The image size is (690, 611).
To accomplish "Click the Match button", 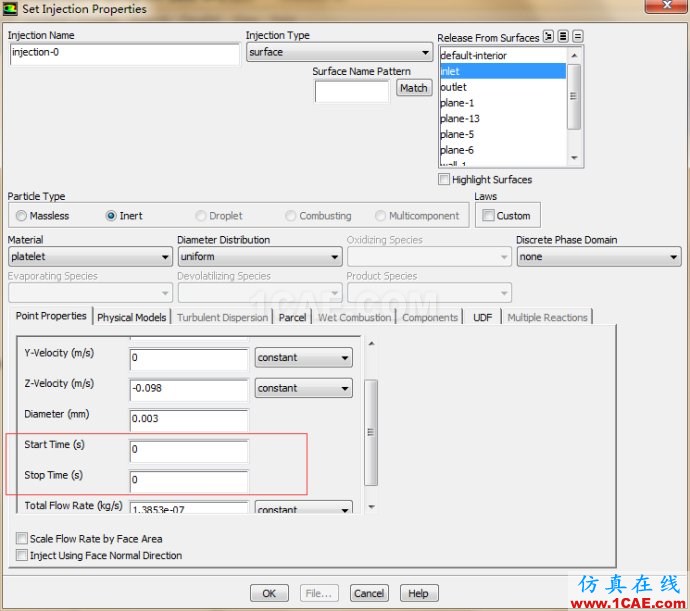I will (414, 88).
